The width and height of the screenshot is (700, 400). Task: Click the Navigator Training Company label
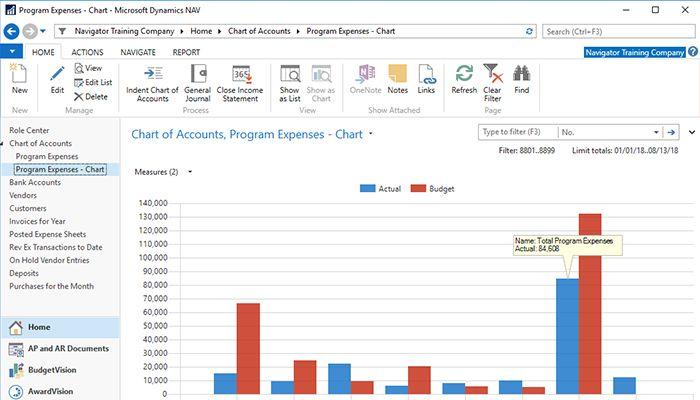pos(634,52)
